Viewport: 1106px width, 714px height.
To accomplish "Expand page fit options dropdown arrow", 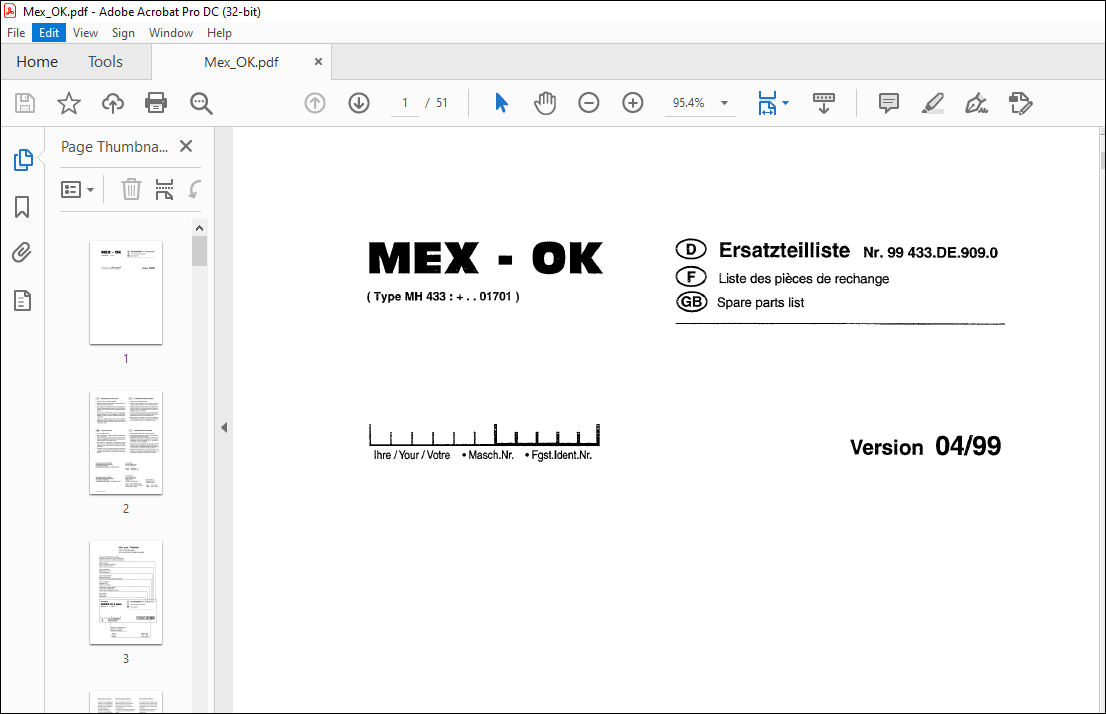I will [x=786, y=103].
